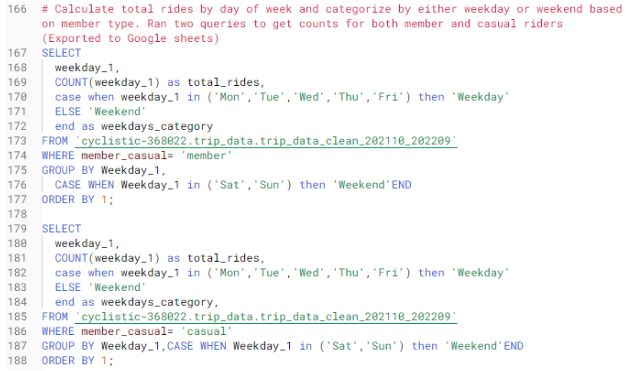
Task: Click line number 188 in the gutter
Action: pyautogui.click(x=17, y=361)
